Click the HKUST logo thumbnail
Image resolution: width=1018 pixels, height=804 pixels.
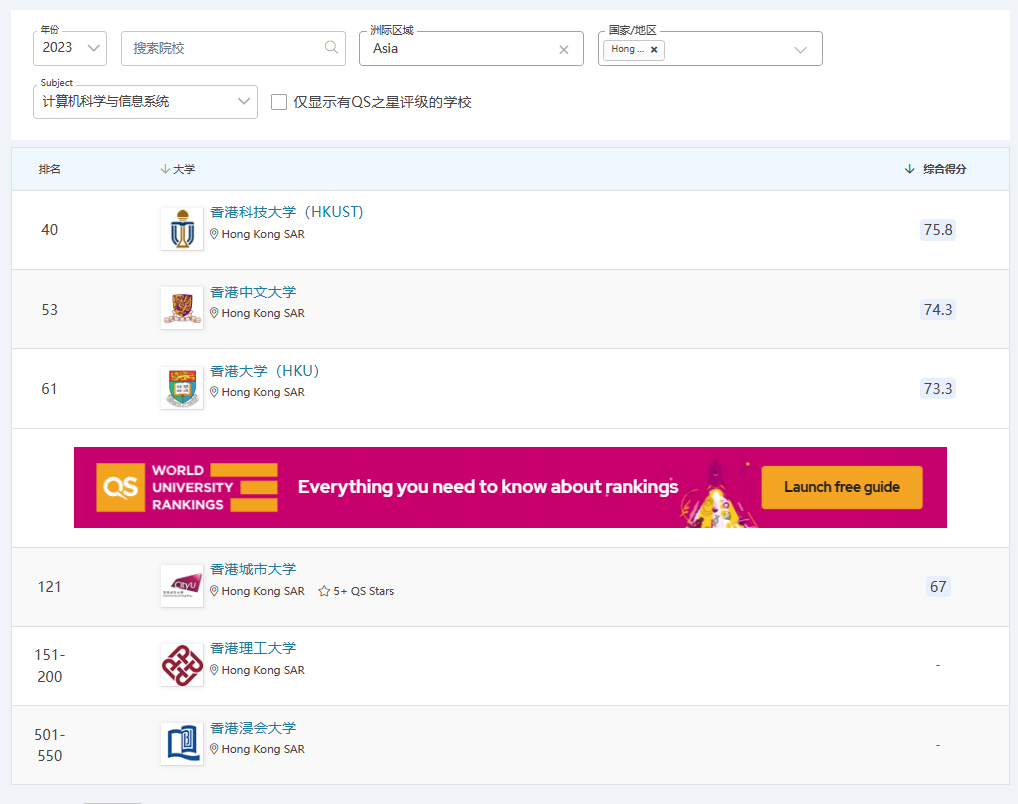(182, 229)
